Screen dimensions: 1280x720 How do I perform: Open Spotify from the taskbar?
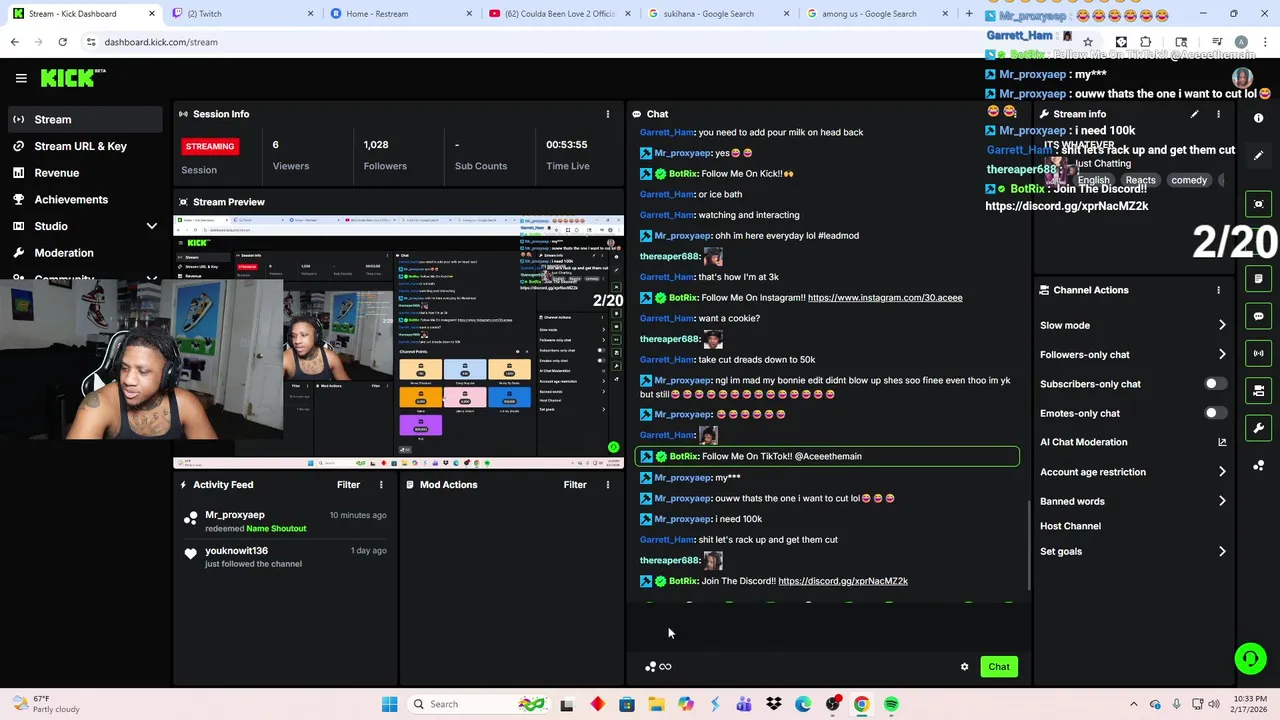891,704
